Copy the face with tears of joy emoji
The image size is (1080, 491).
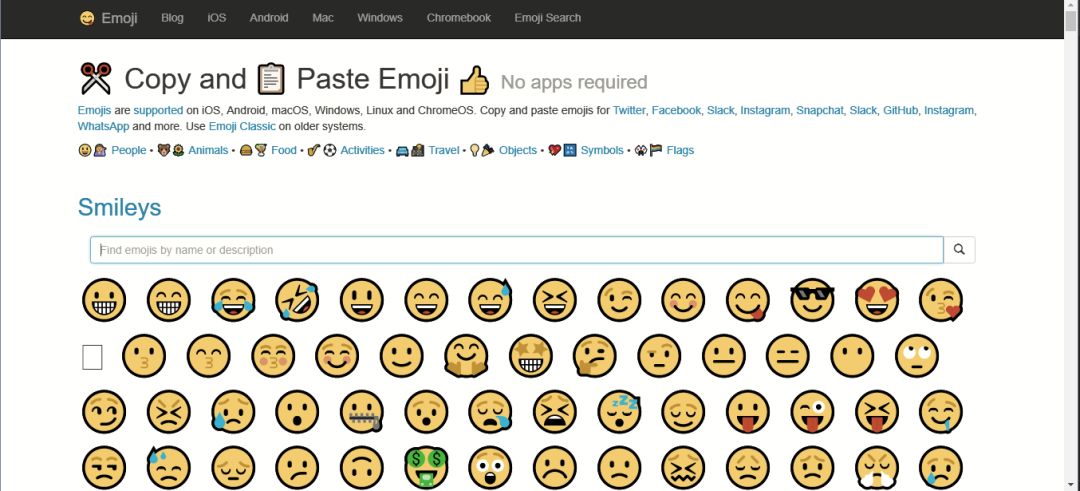pos(233,300)
